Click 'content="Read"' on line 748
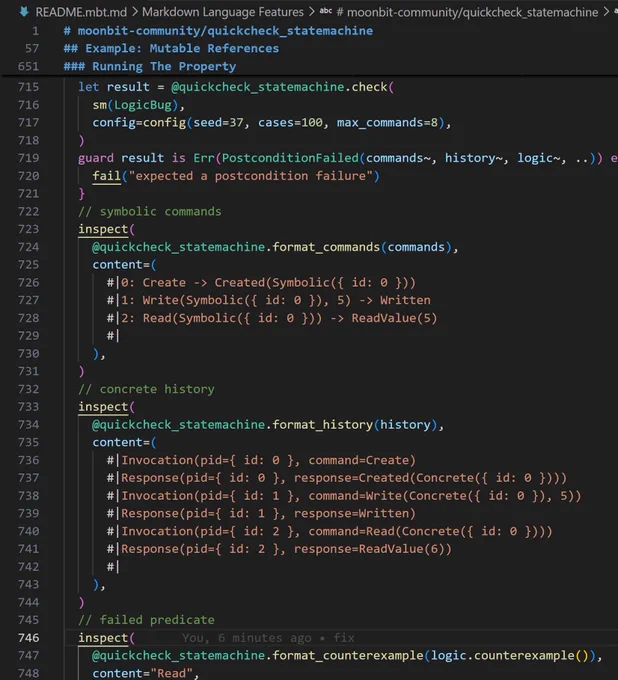 143,673
